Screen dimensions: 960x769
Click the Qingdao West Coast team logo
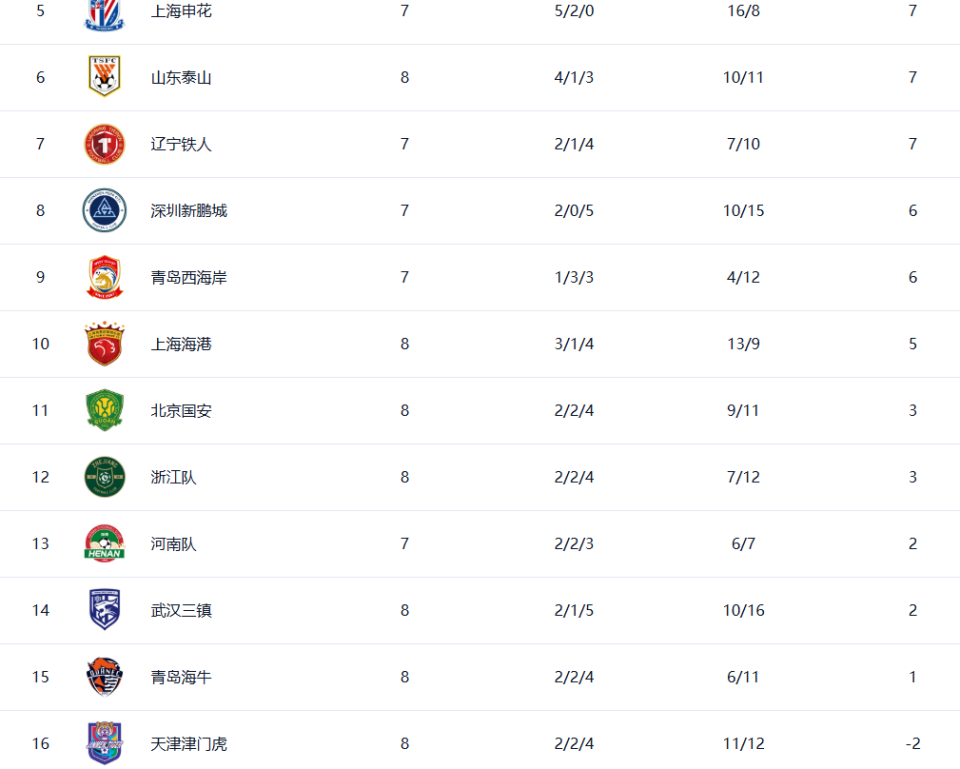tap(105, 277)
